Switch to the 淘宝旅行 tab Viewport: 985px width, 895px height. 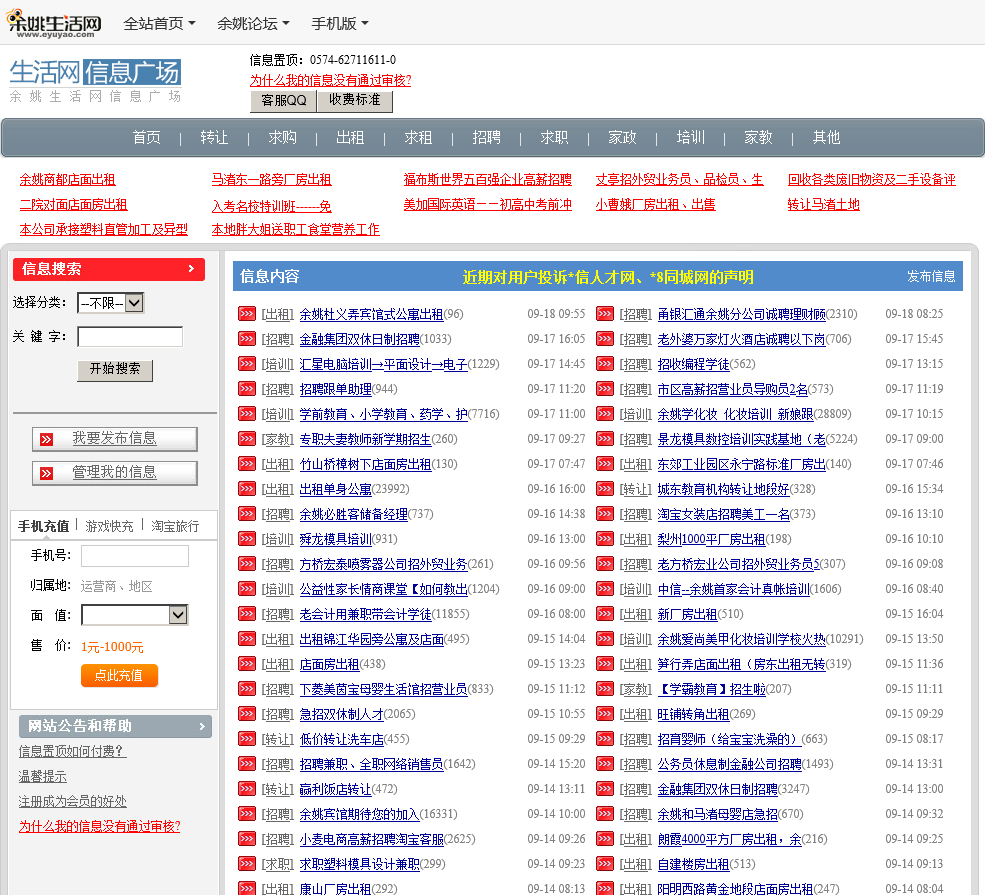(175, 526)
